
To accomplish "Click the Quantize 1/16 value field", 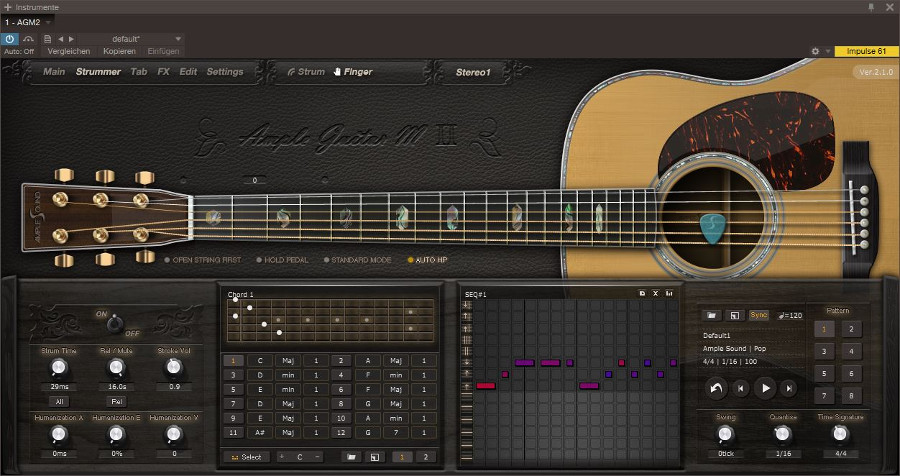I will 783,454.
